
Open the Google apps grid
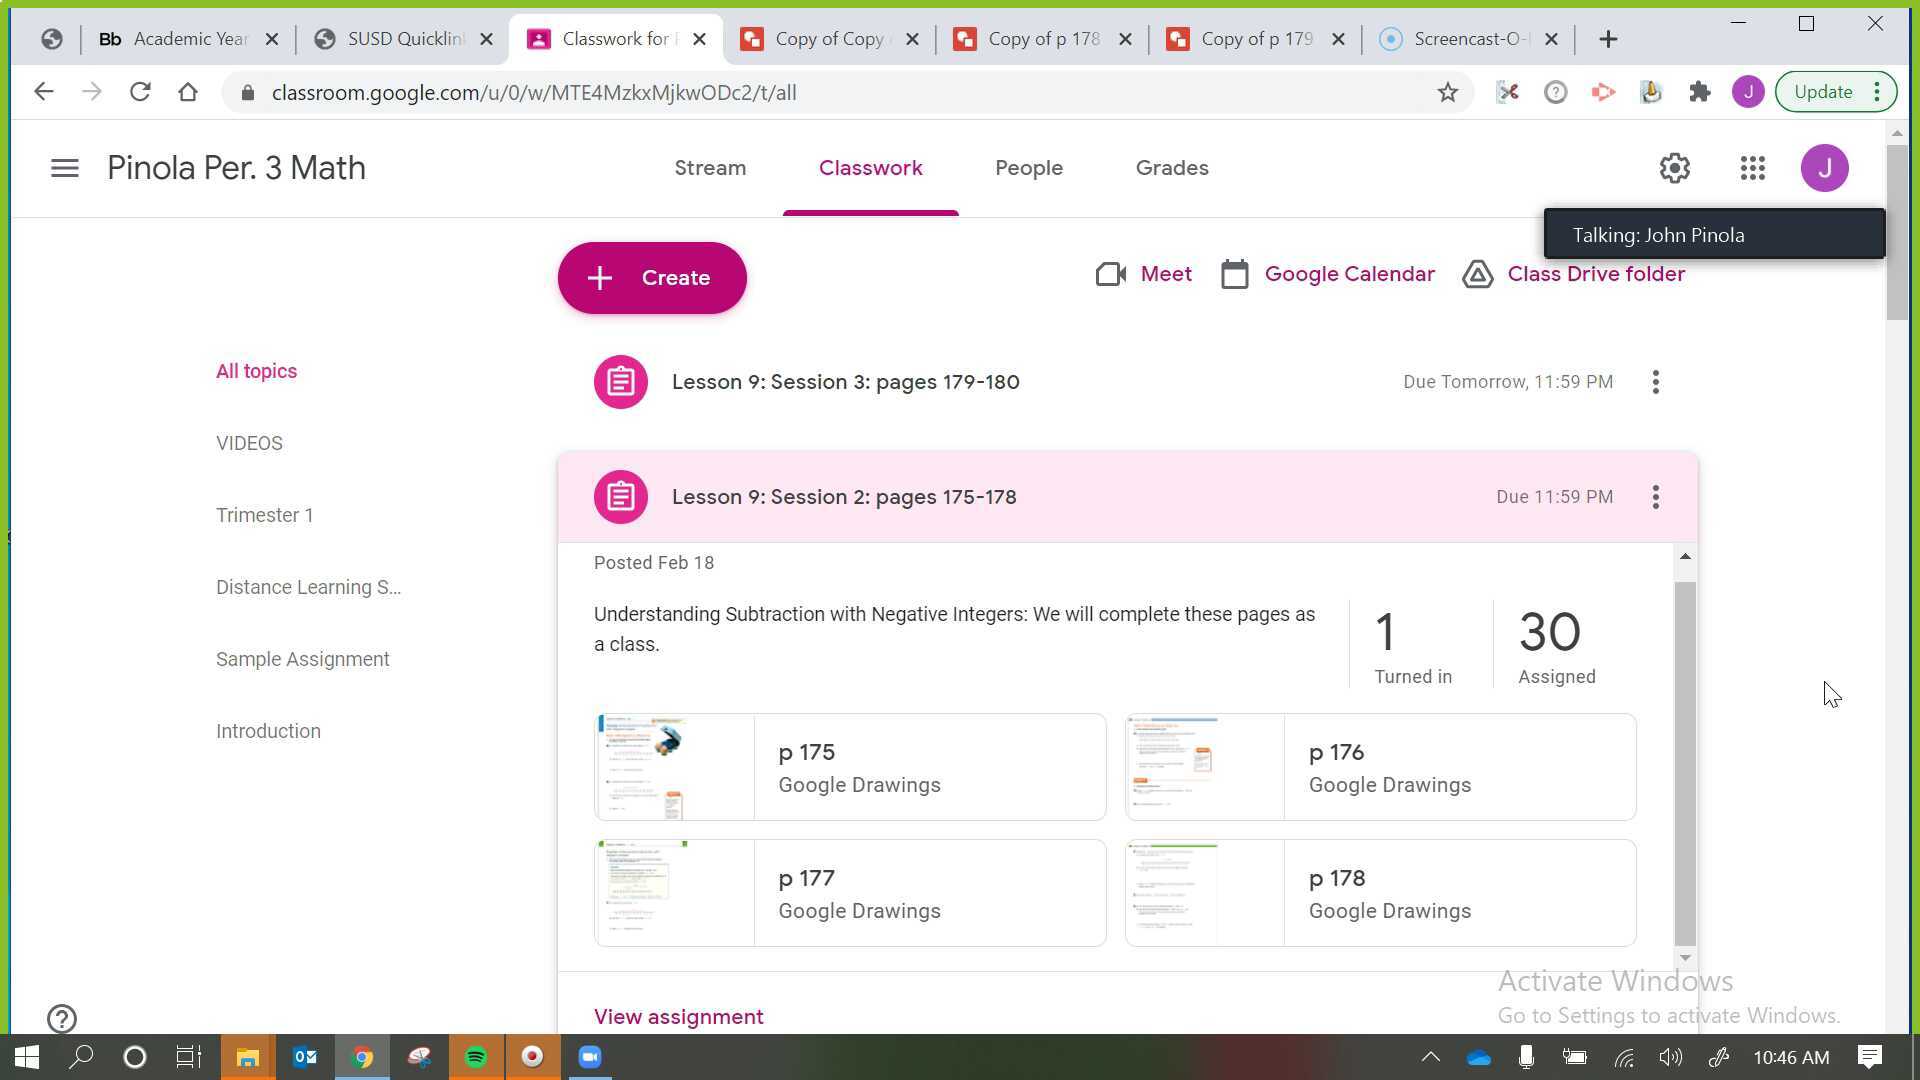pyautogui.click(x=1752, y=168)
